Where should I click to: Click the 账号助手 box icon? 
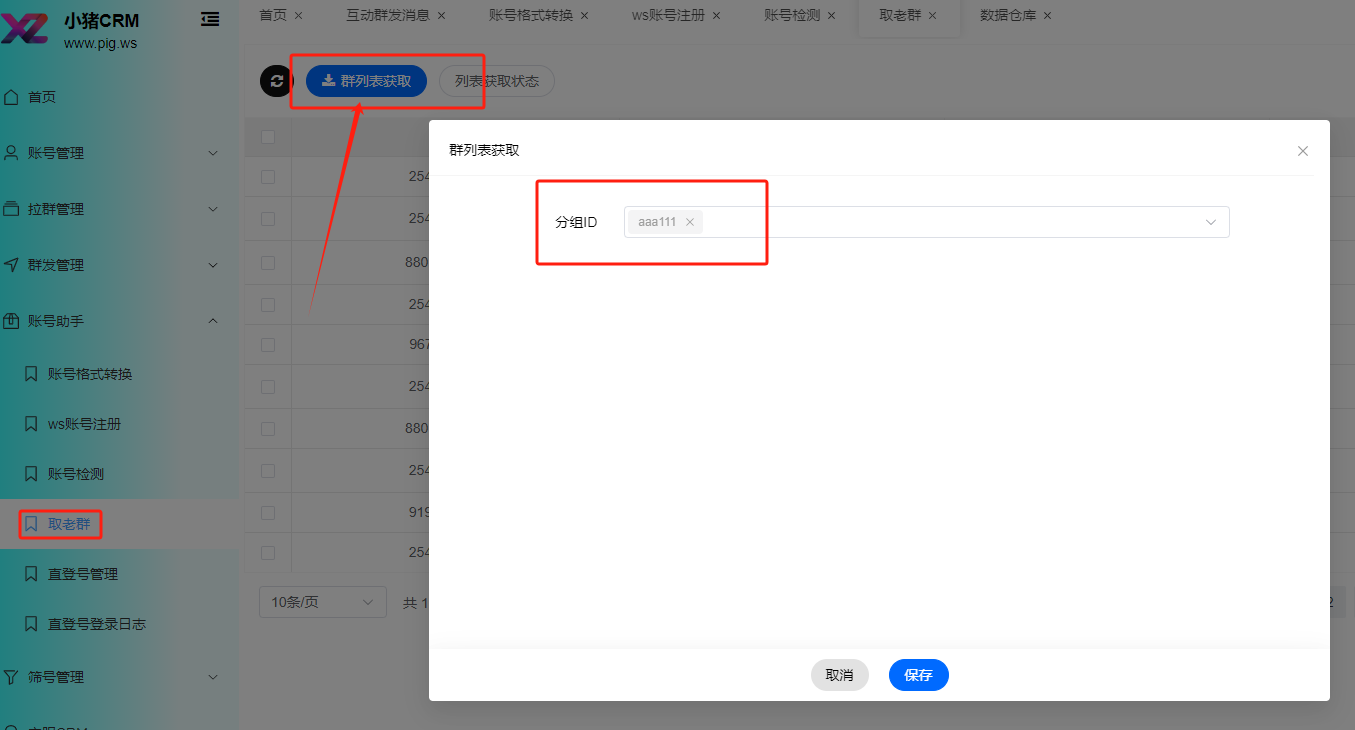(12, 321)
